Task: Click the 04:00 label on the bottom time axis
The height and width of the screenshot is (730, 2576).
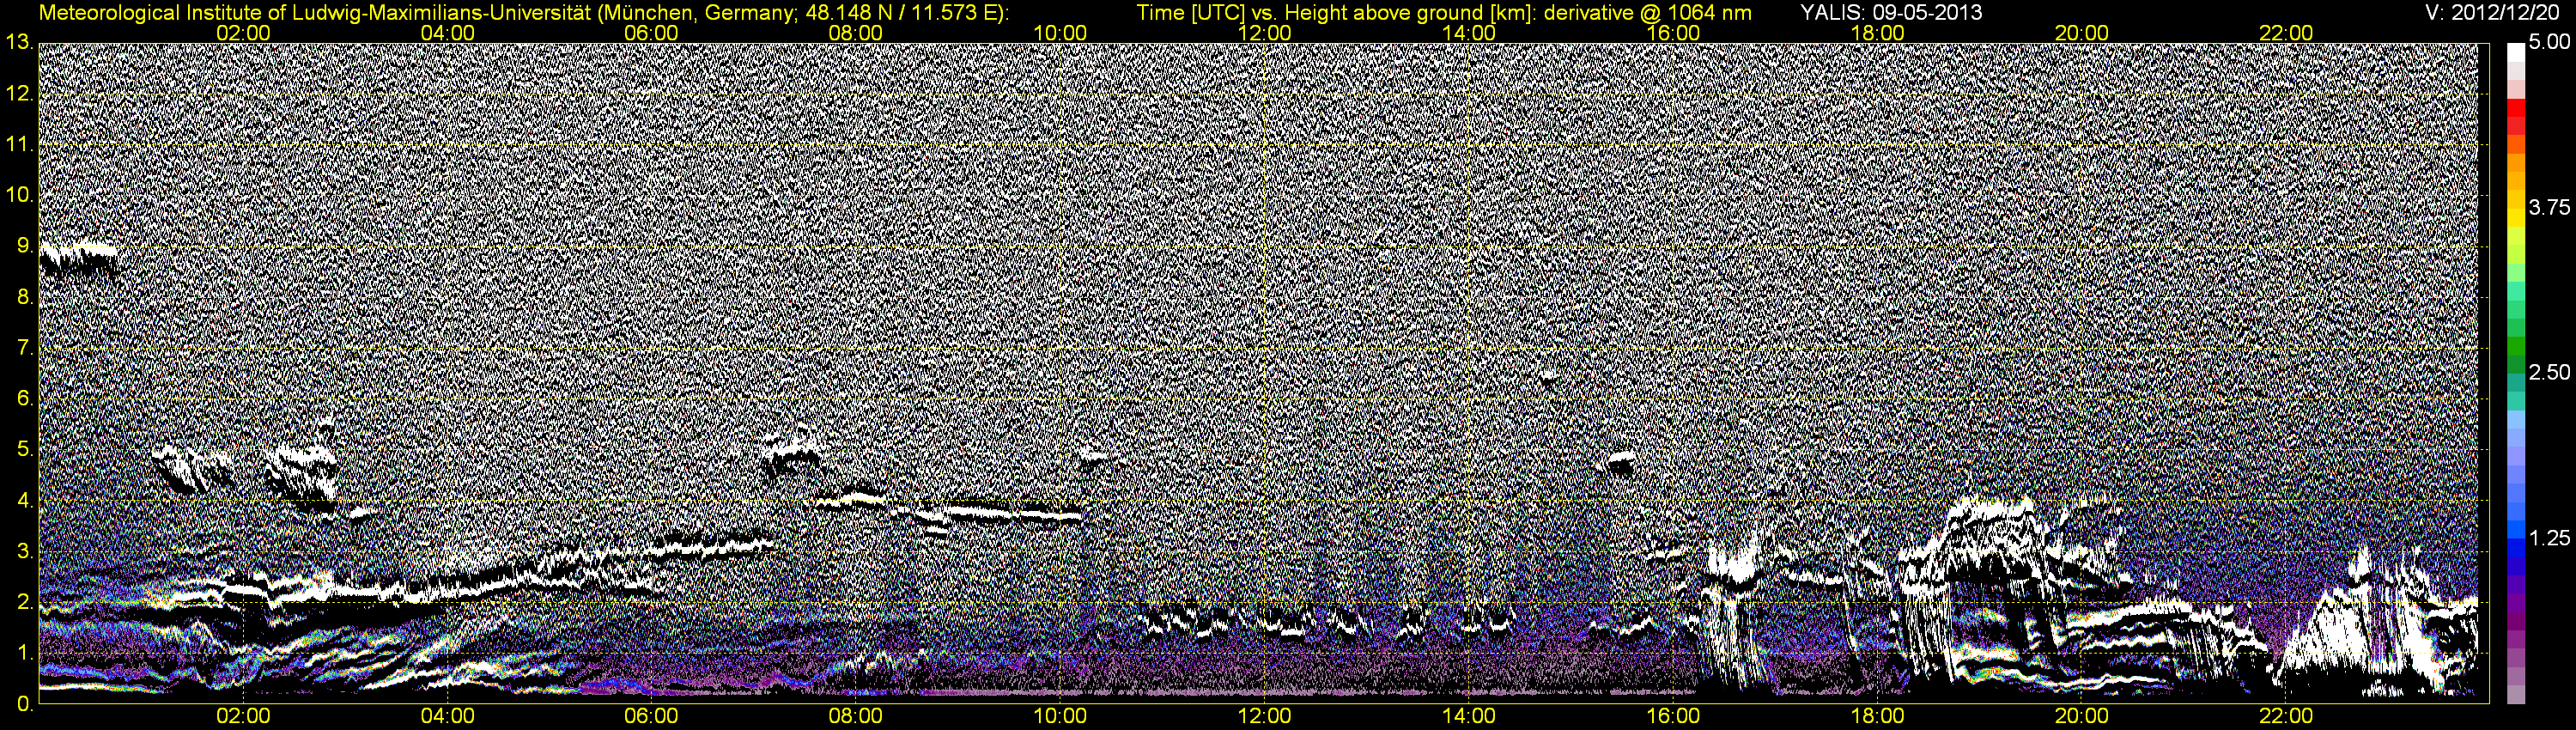Action: 448,717
